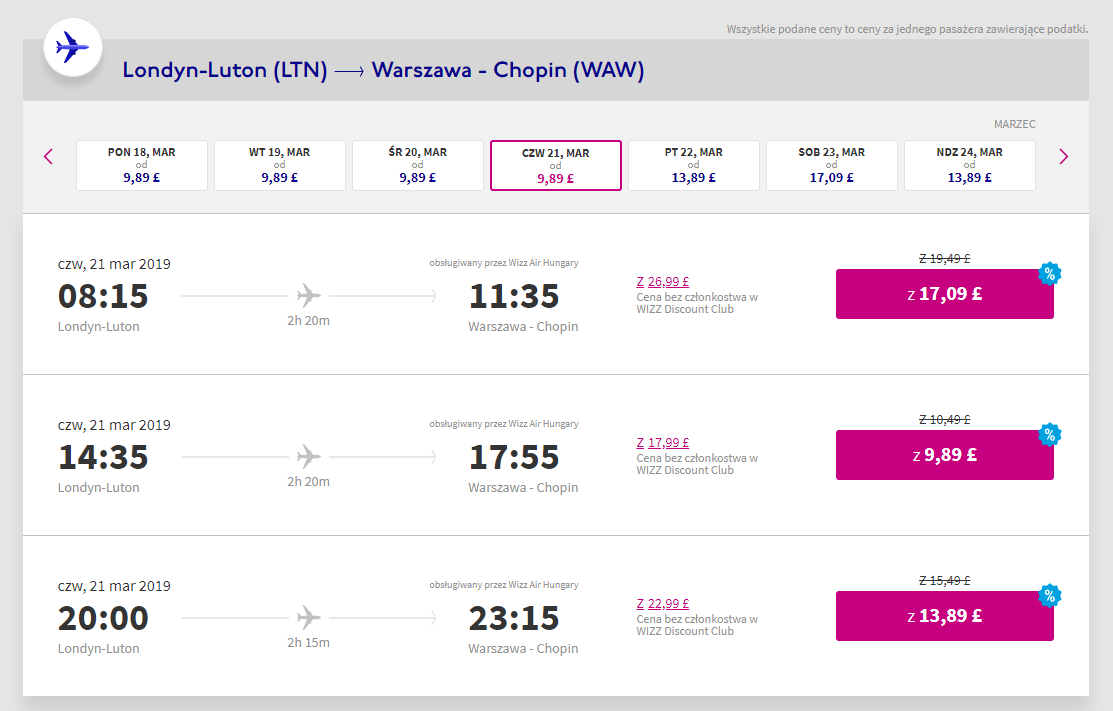Select the WT 19, MAR date tab
Viewport: 1113px width, 711px height.
point(280,165)
